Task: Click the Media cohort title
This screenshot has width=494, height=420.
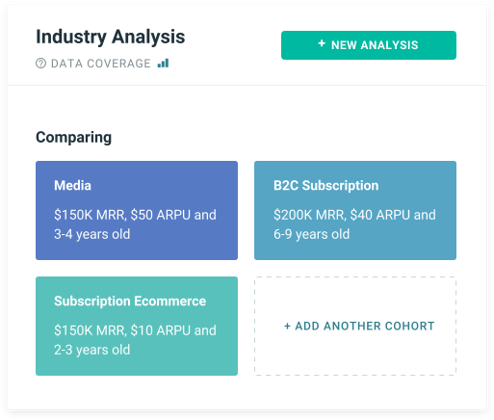Action: click(x=73, y=185)
